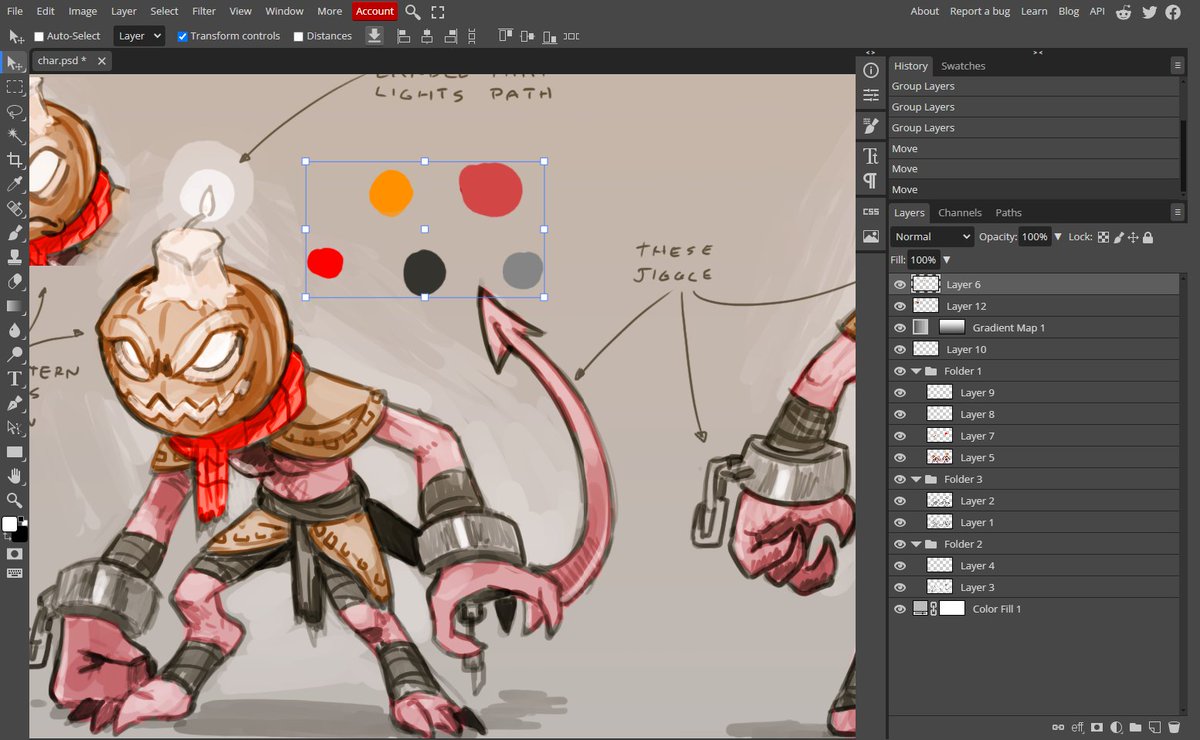Open the Layer auto-select dropdown
1200x740 pixels.
pyautogui.click(x=139, y=36)
